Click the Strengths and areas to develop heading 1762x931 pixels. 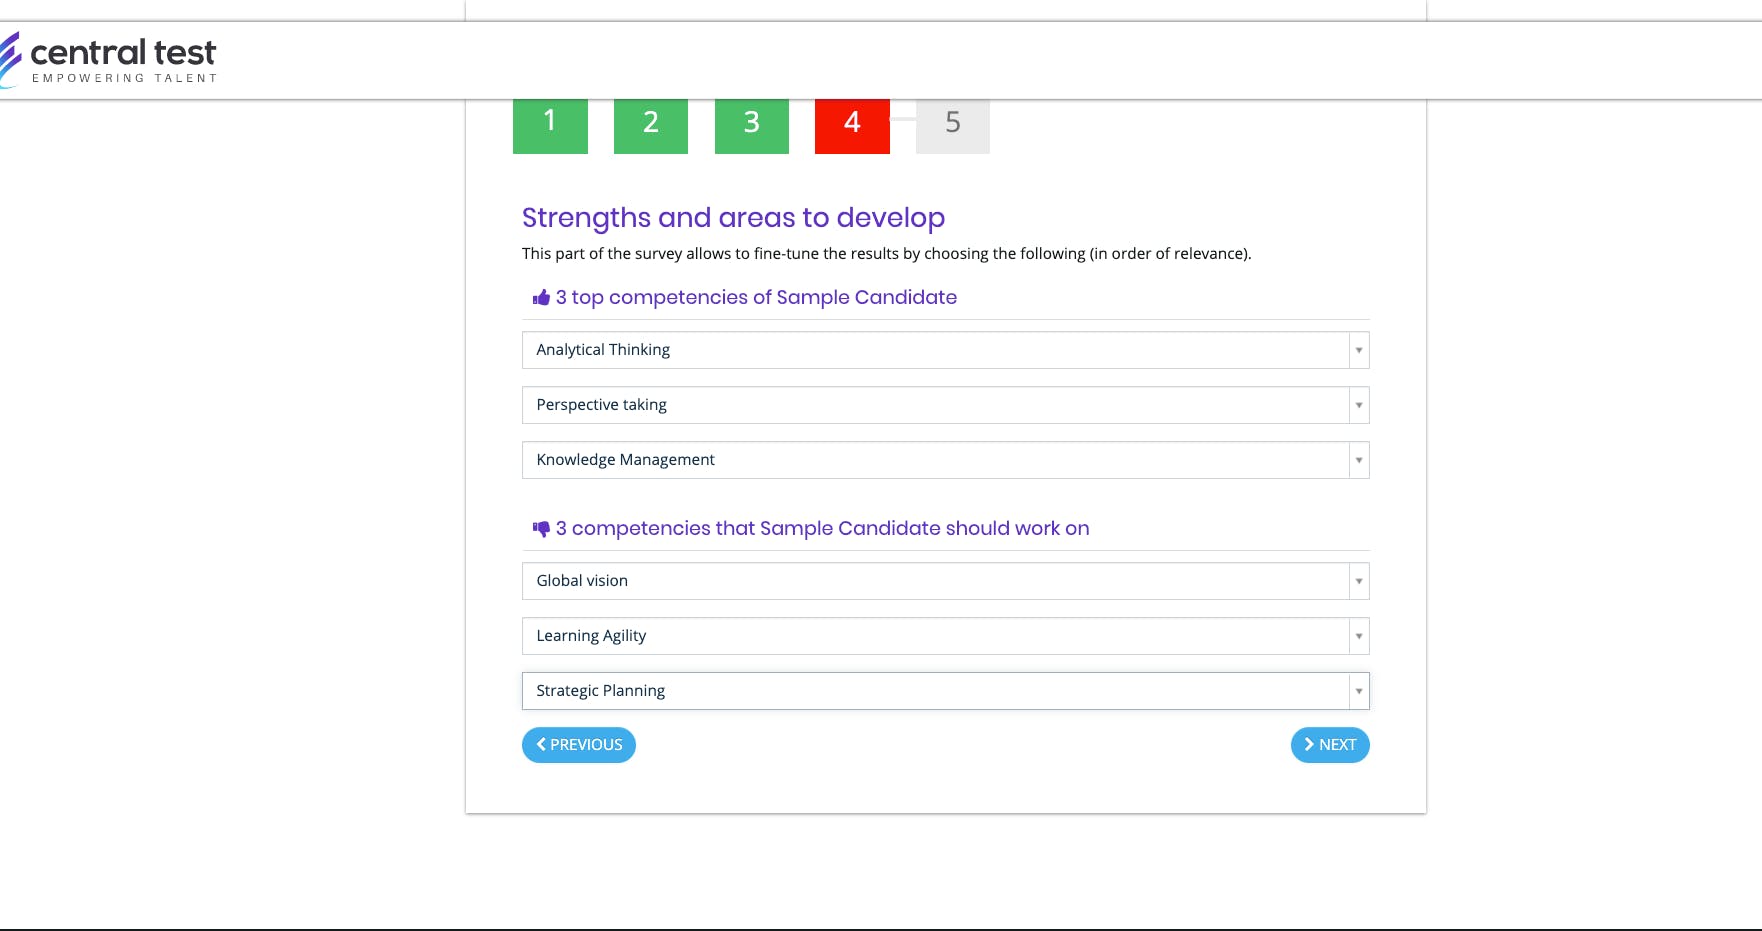733,218
